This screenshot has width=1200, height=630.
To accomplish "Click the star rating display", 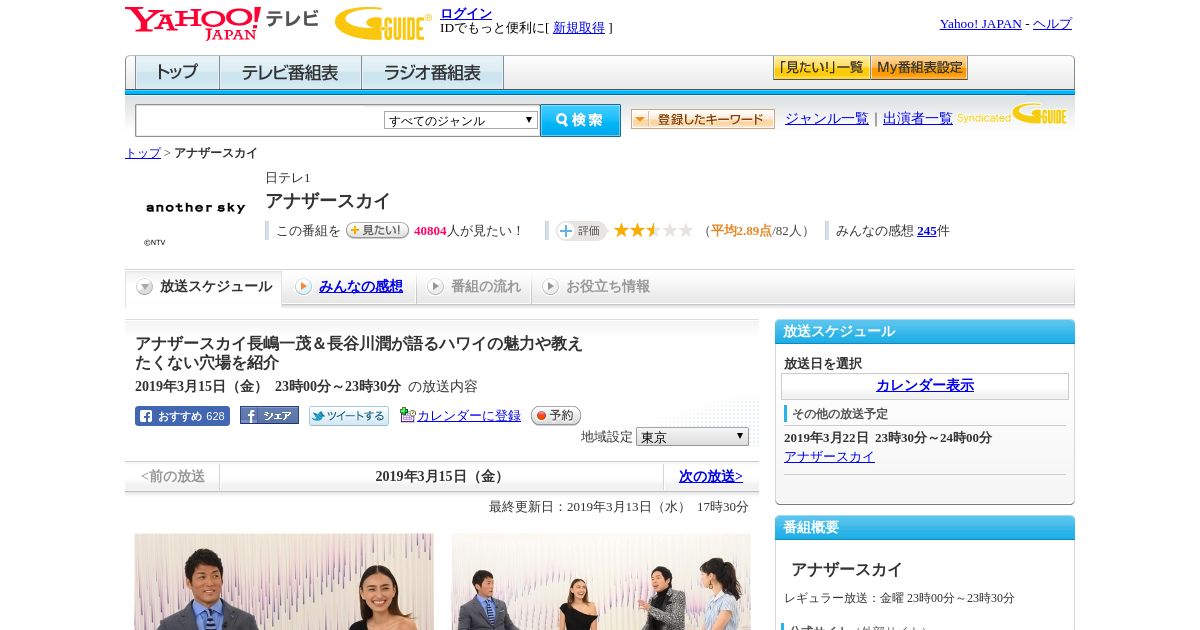I will point(653,230).
